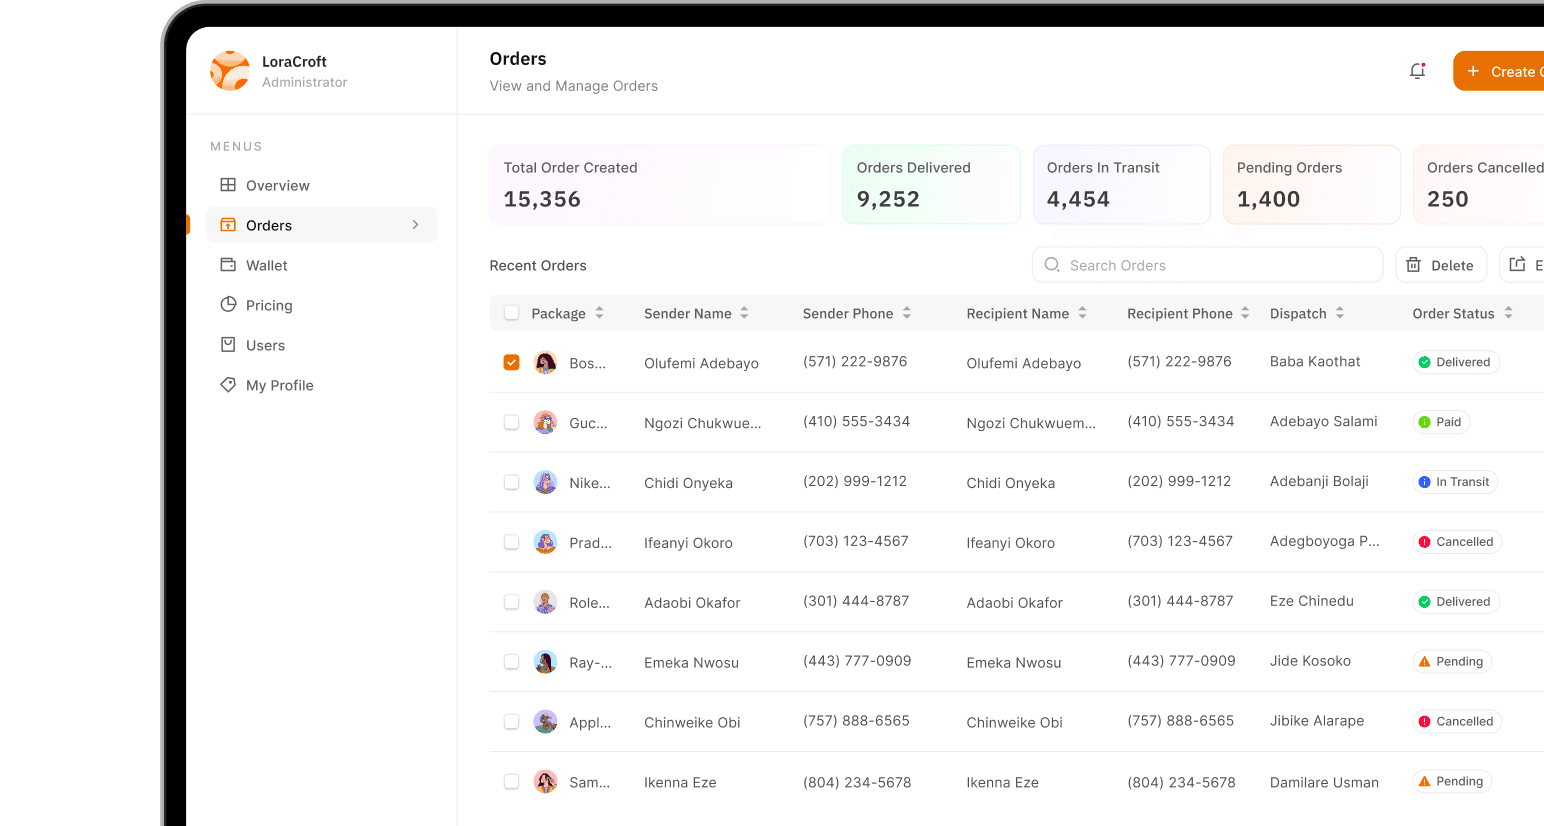Select the Users icon in the sidebar
Image resolution: width=1544 pixels, height=826 pixels.
[229, 345]
